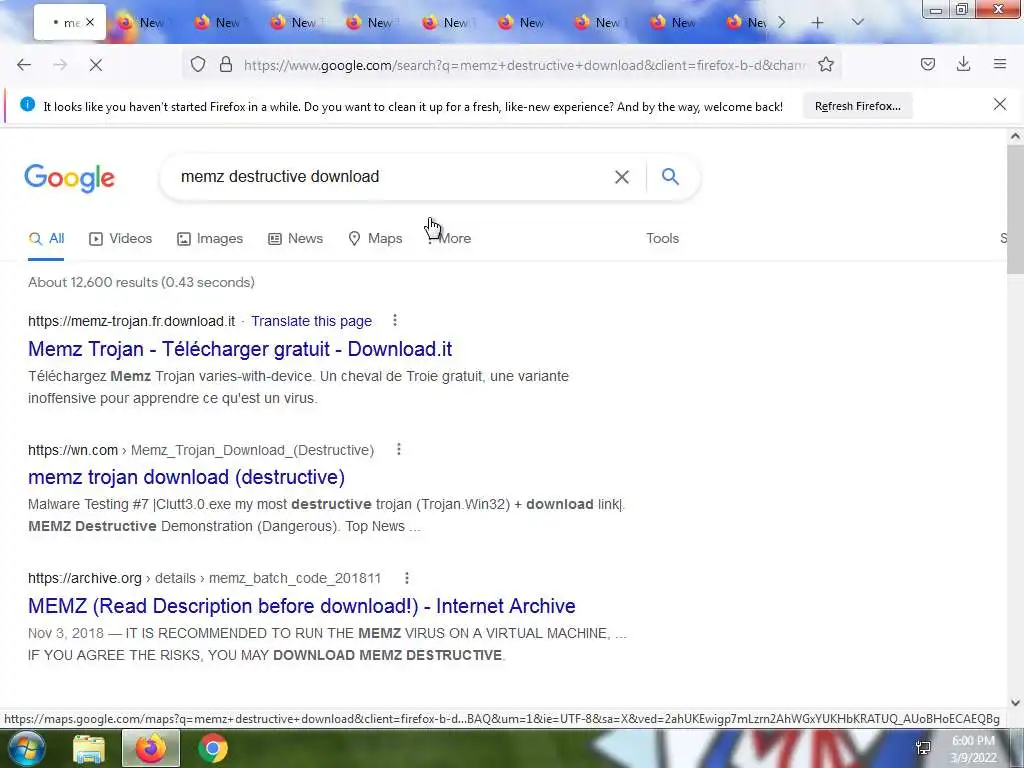List all tabs dropdown
Screen dimensions: 1024x768
[858, 23]
